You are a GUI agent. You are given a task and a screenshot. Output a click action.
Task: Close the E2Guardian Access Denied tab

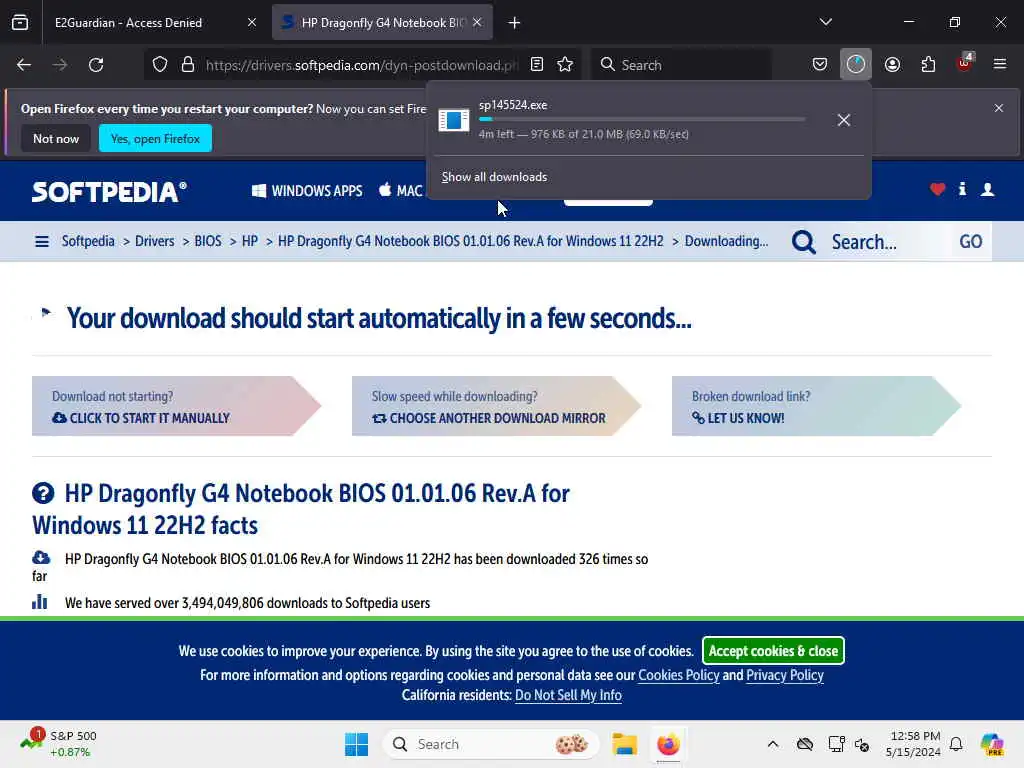pyautogui.click(x=252, y=23)
